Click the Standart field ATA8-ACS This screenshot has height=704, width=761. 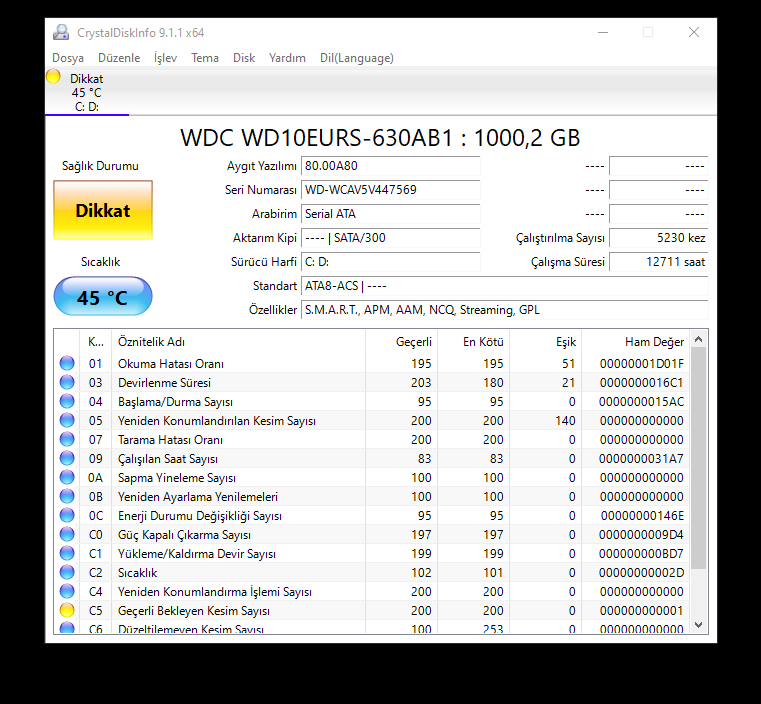[x=505, y=286]
